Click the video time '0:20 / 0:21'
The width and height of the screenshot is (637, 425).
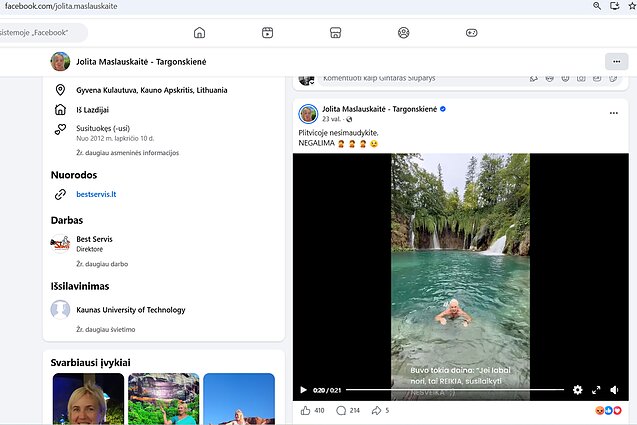point(327,390)
